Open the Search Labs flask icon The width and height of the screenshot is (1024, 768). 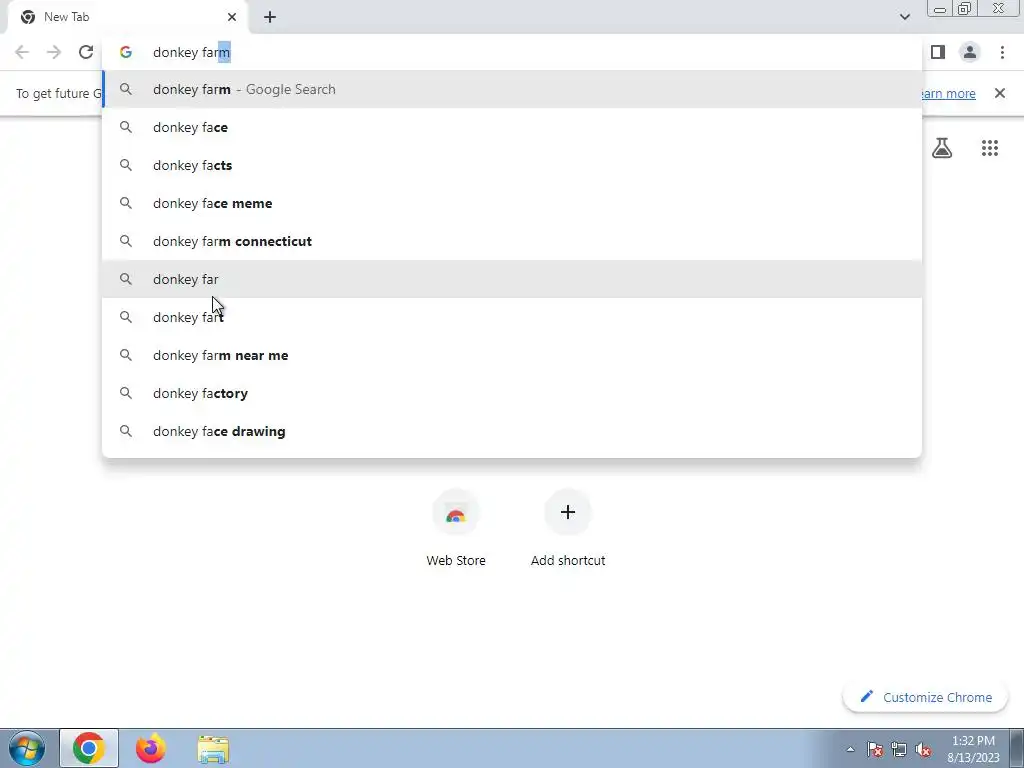pos(942,148)
